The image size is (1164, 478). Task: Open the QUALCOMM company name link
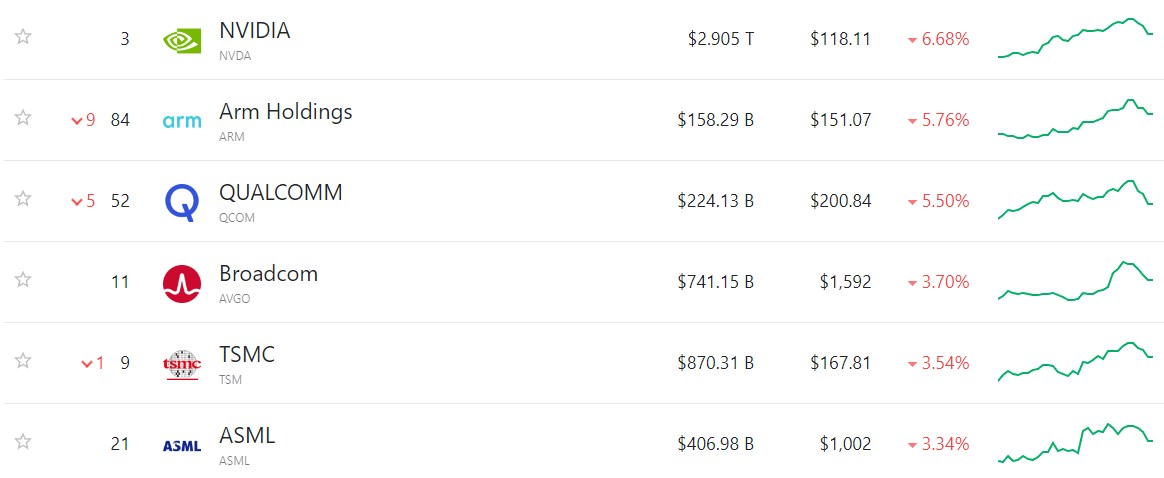(x=281, y=192)
